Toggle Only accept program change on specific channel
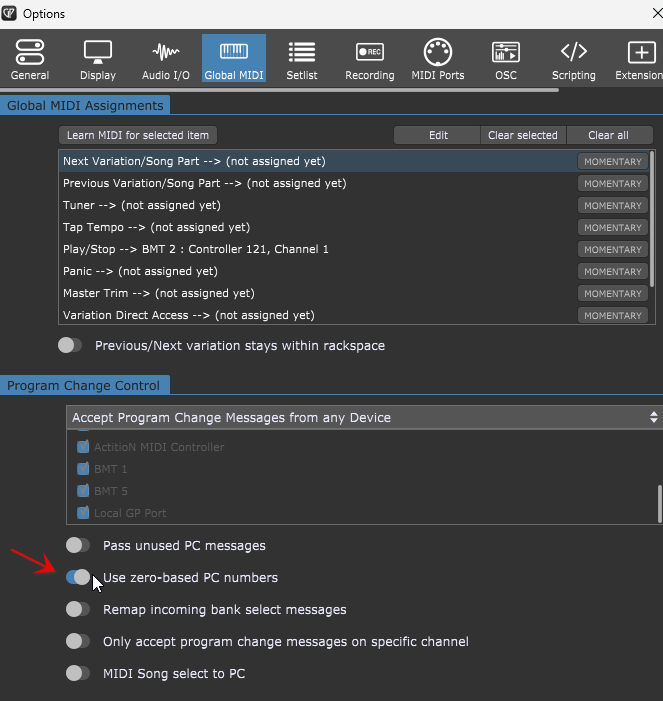The image size is (663, 701). coord(78,641)
